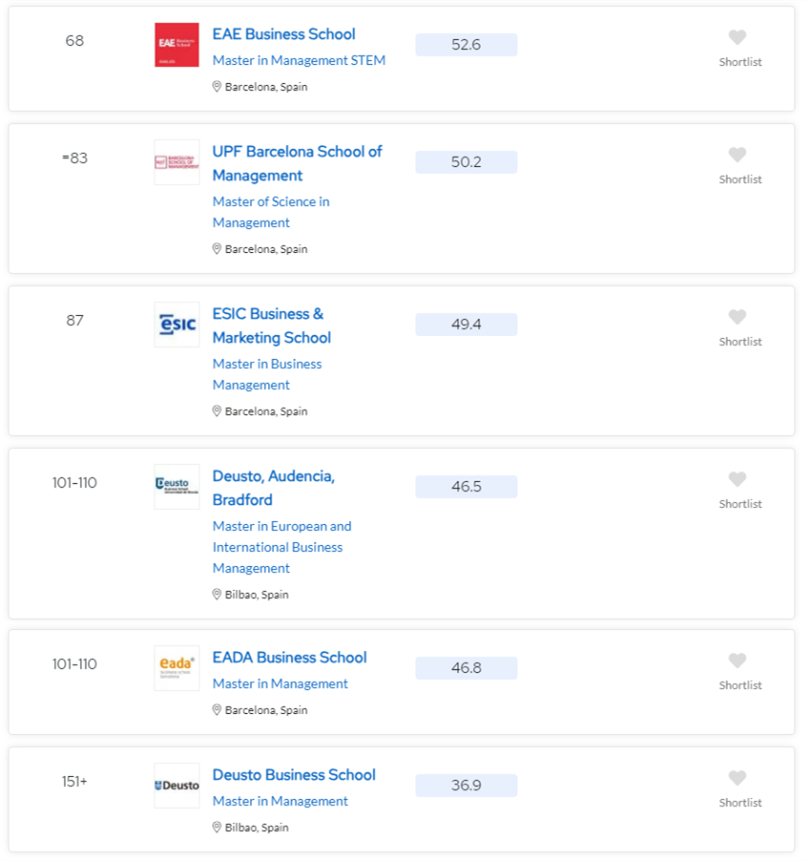Screen dimensions: 810x861
Task: Open EAE Business School logo thumbnail
Action: pos(177,45)
